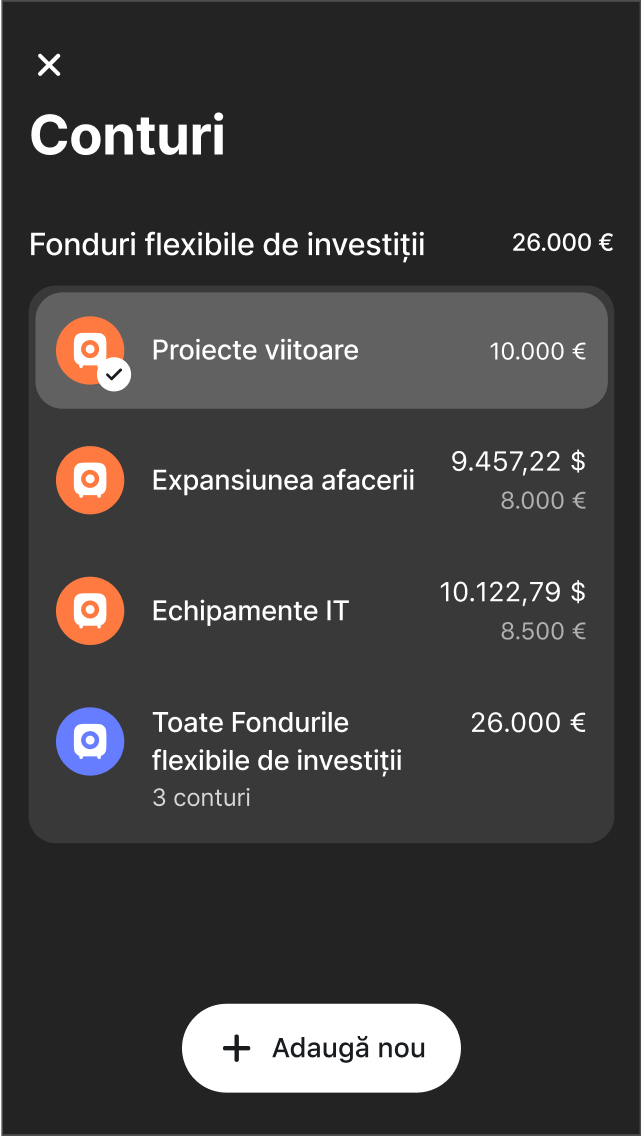Click the 10.122,79 $ balance amount
This screenshot has width=641, height=1136.
512,592
